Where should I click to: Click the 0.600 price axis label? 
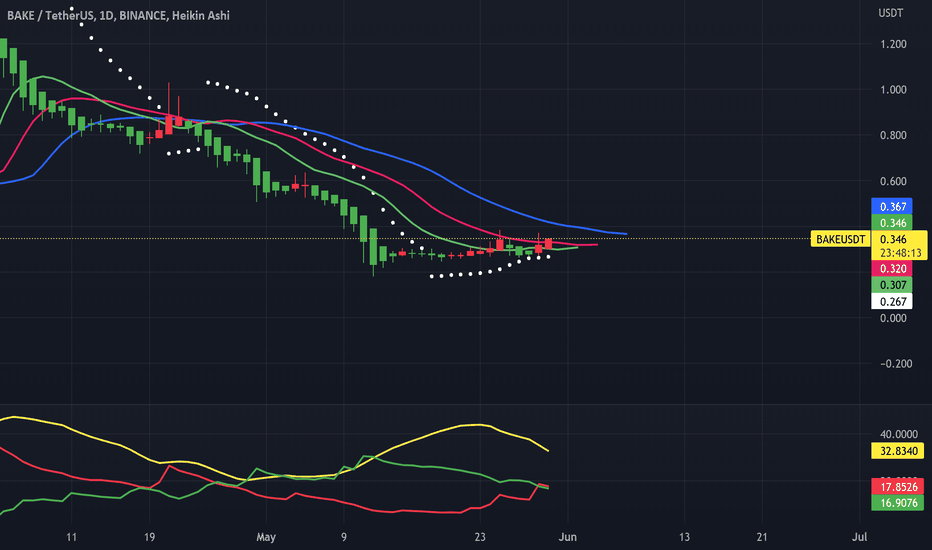tap(893, 181)
